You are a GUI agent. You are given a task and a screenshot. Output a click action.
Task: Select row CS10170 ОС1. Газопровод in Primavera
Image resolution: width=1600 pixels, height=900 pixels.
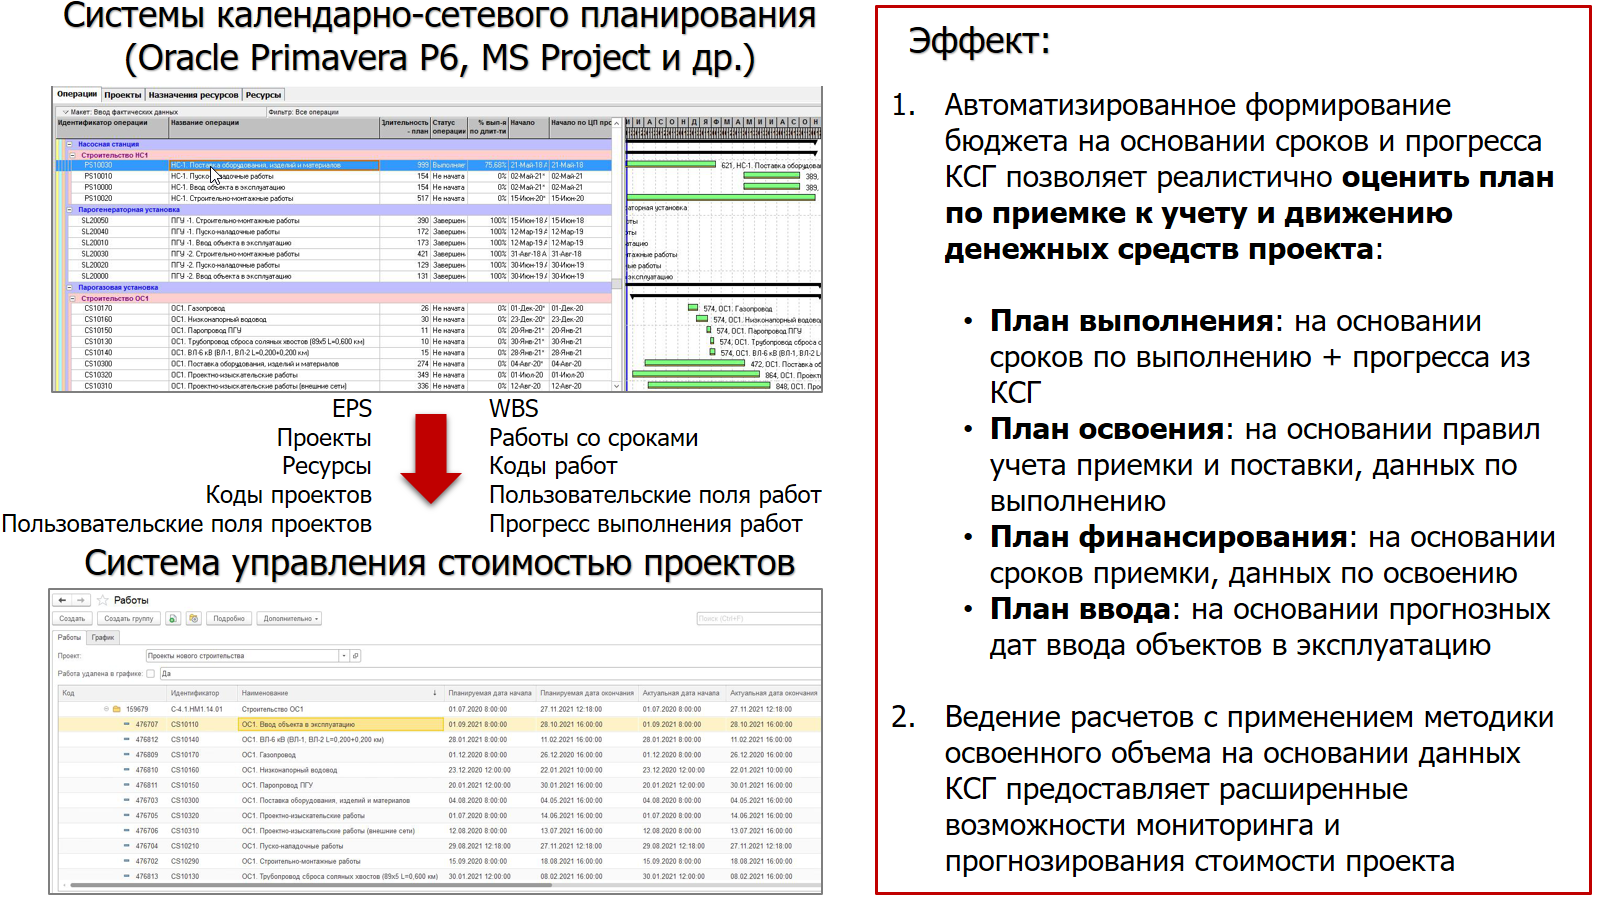(340, 308)
